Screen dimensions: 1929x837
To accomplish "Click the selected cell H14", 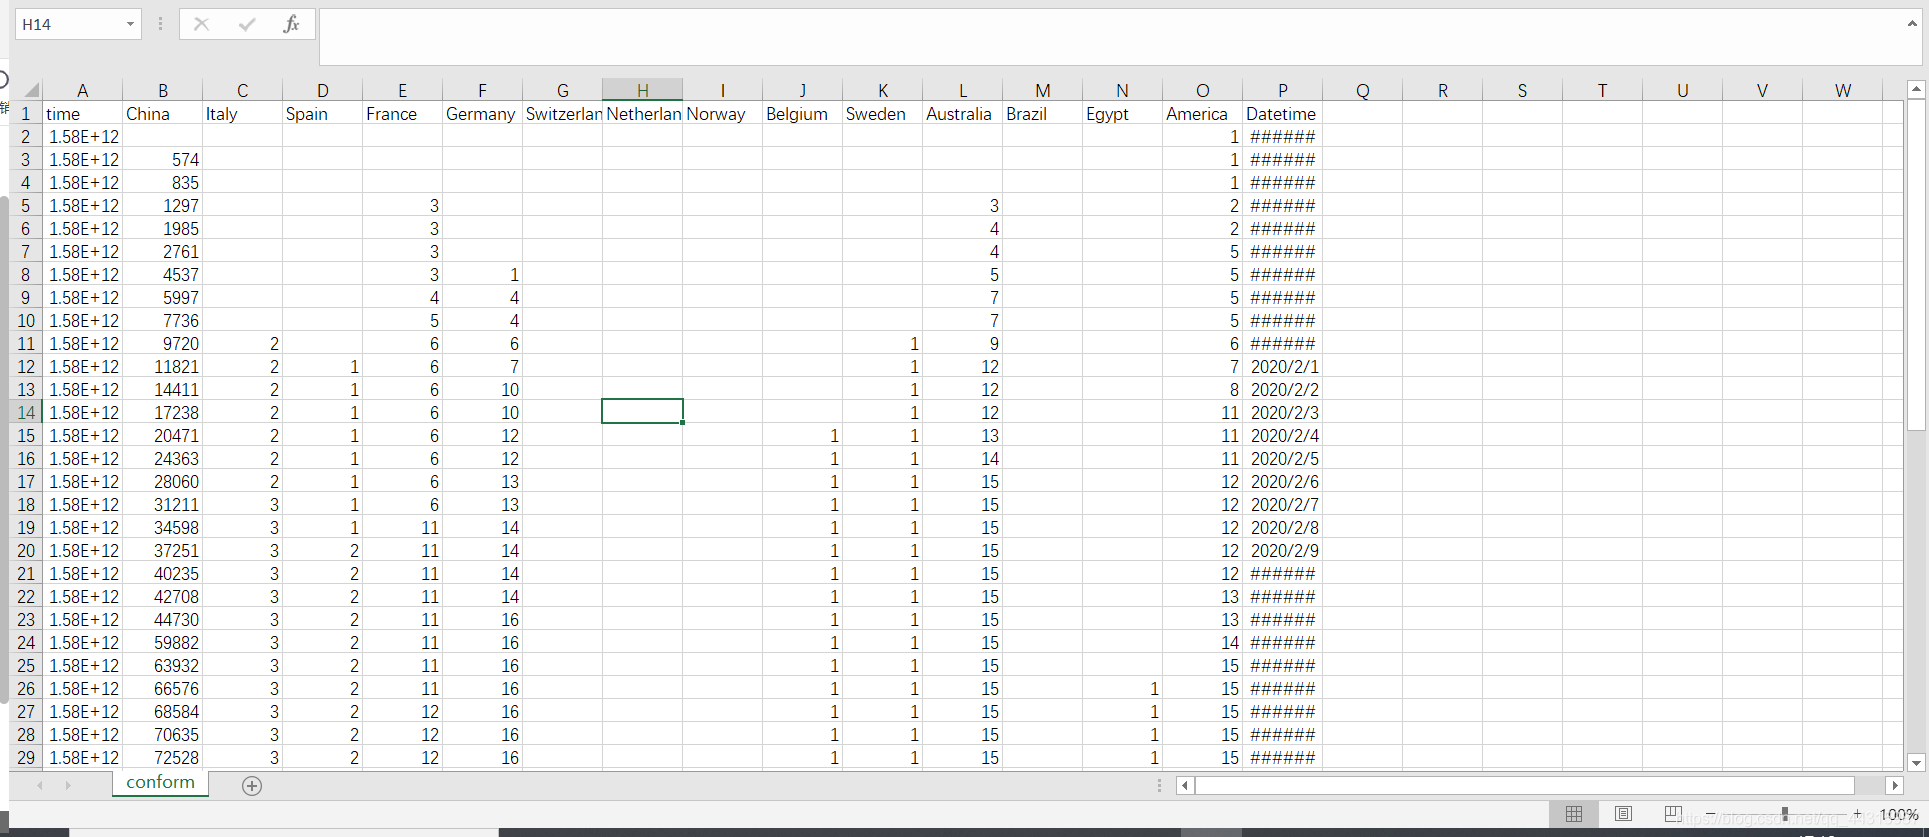I will tap(642, 411).
